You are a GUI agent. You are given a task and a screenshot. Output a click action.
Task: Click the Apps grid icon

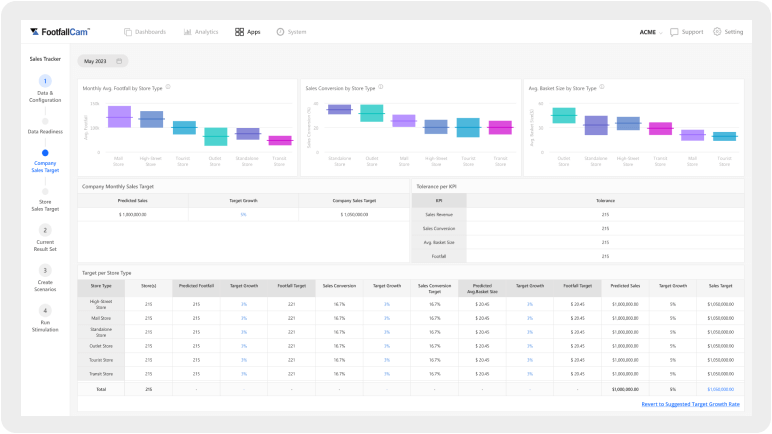(239, 32)
